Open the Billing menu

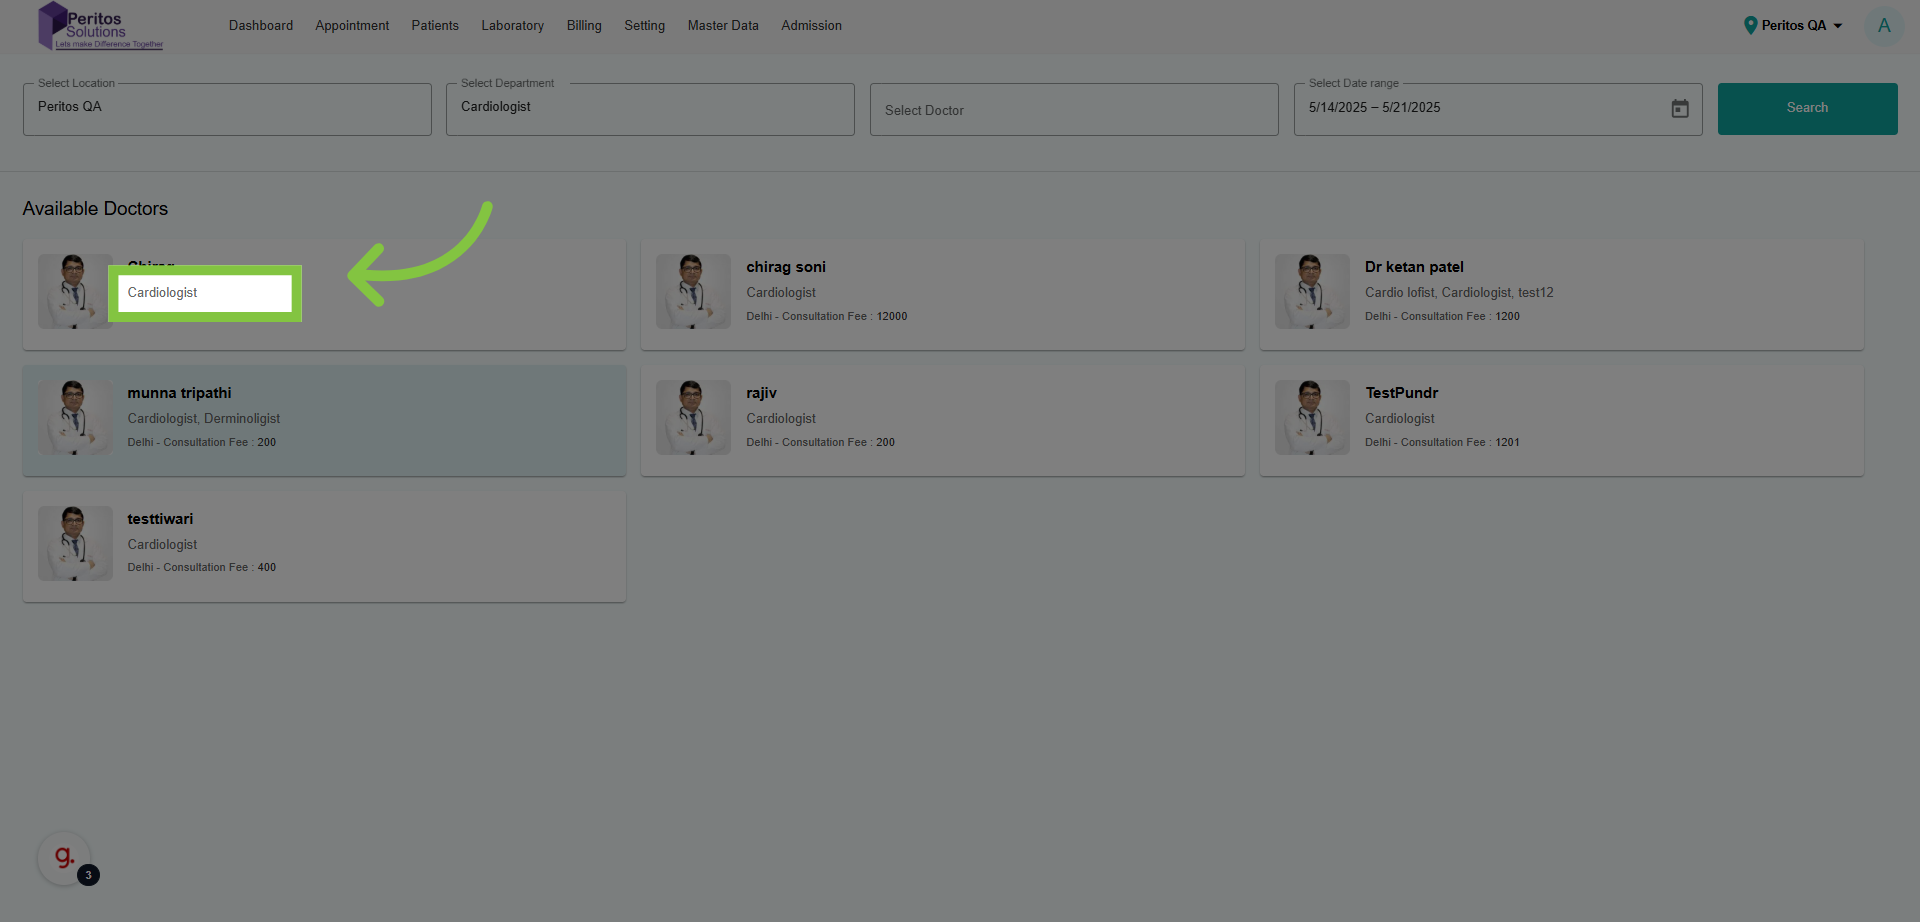(584, 26)
